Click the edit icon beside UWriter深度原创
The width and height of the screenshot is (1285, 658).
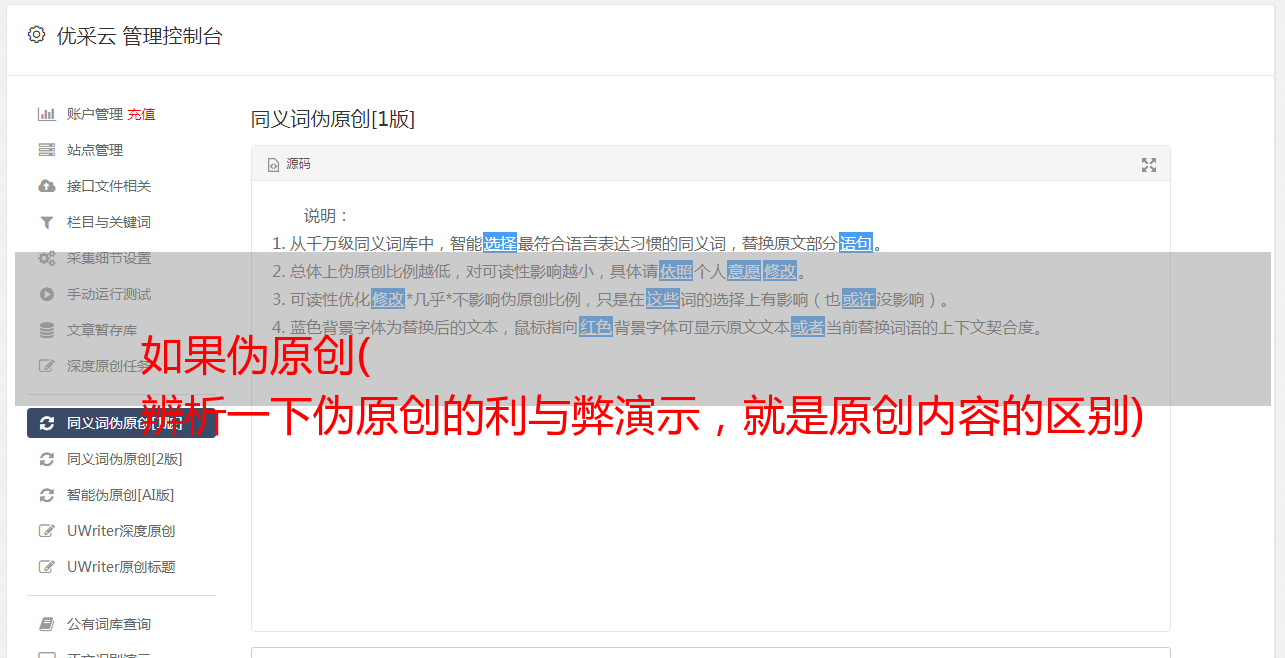46,531
